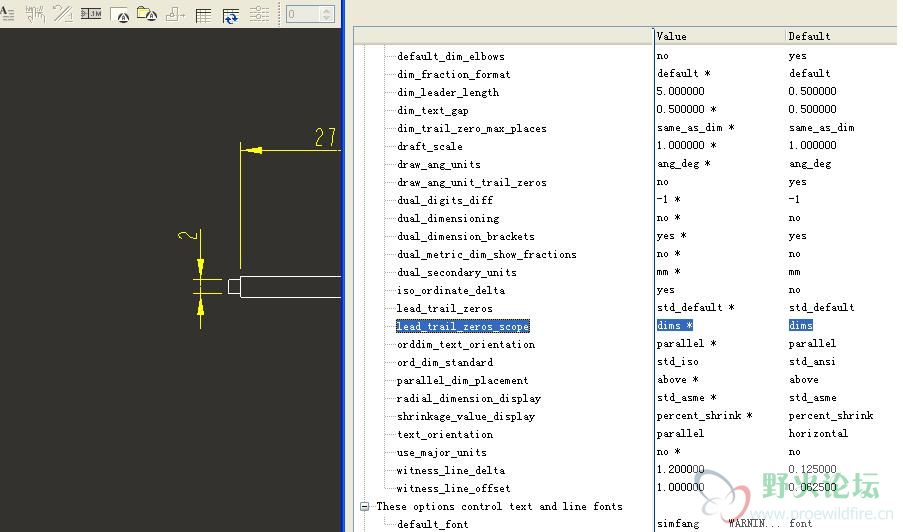Viewport: 903px width, 532px height.
Task: Click the yes value of iso_ordinate_delta
Action: click(x=665, y=290)
